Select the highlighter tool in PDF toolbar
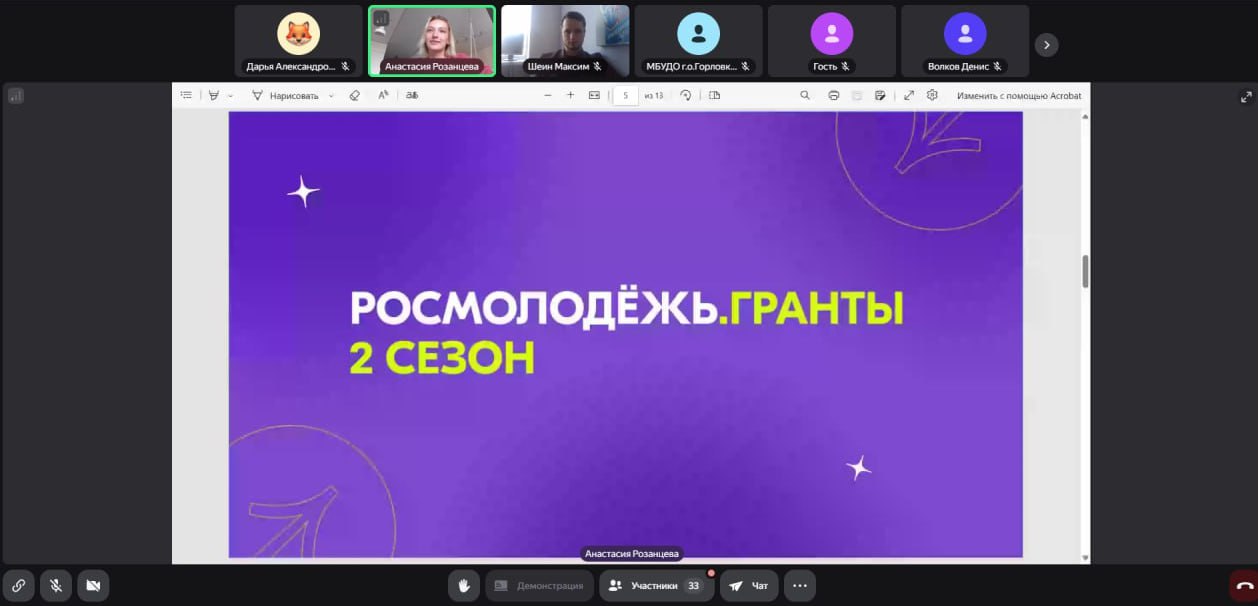The height and width of the screenshot is (606, 1258). tap(214, 95)
